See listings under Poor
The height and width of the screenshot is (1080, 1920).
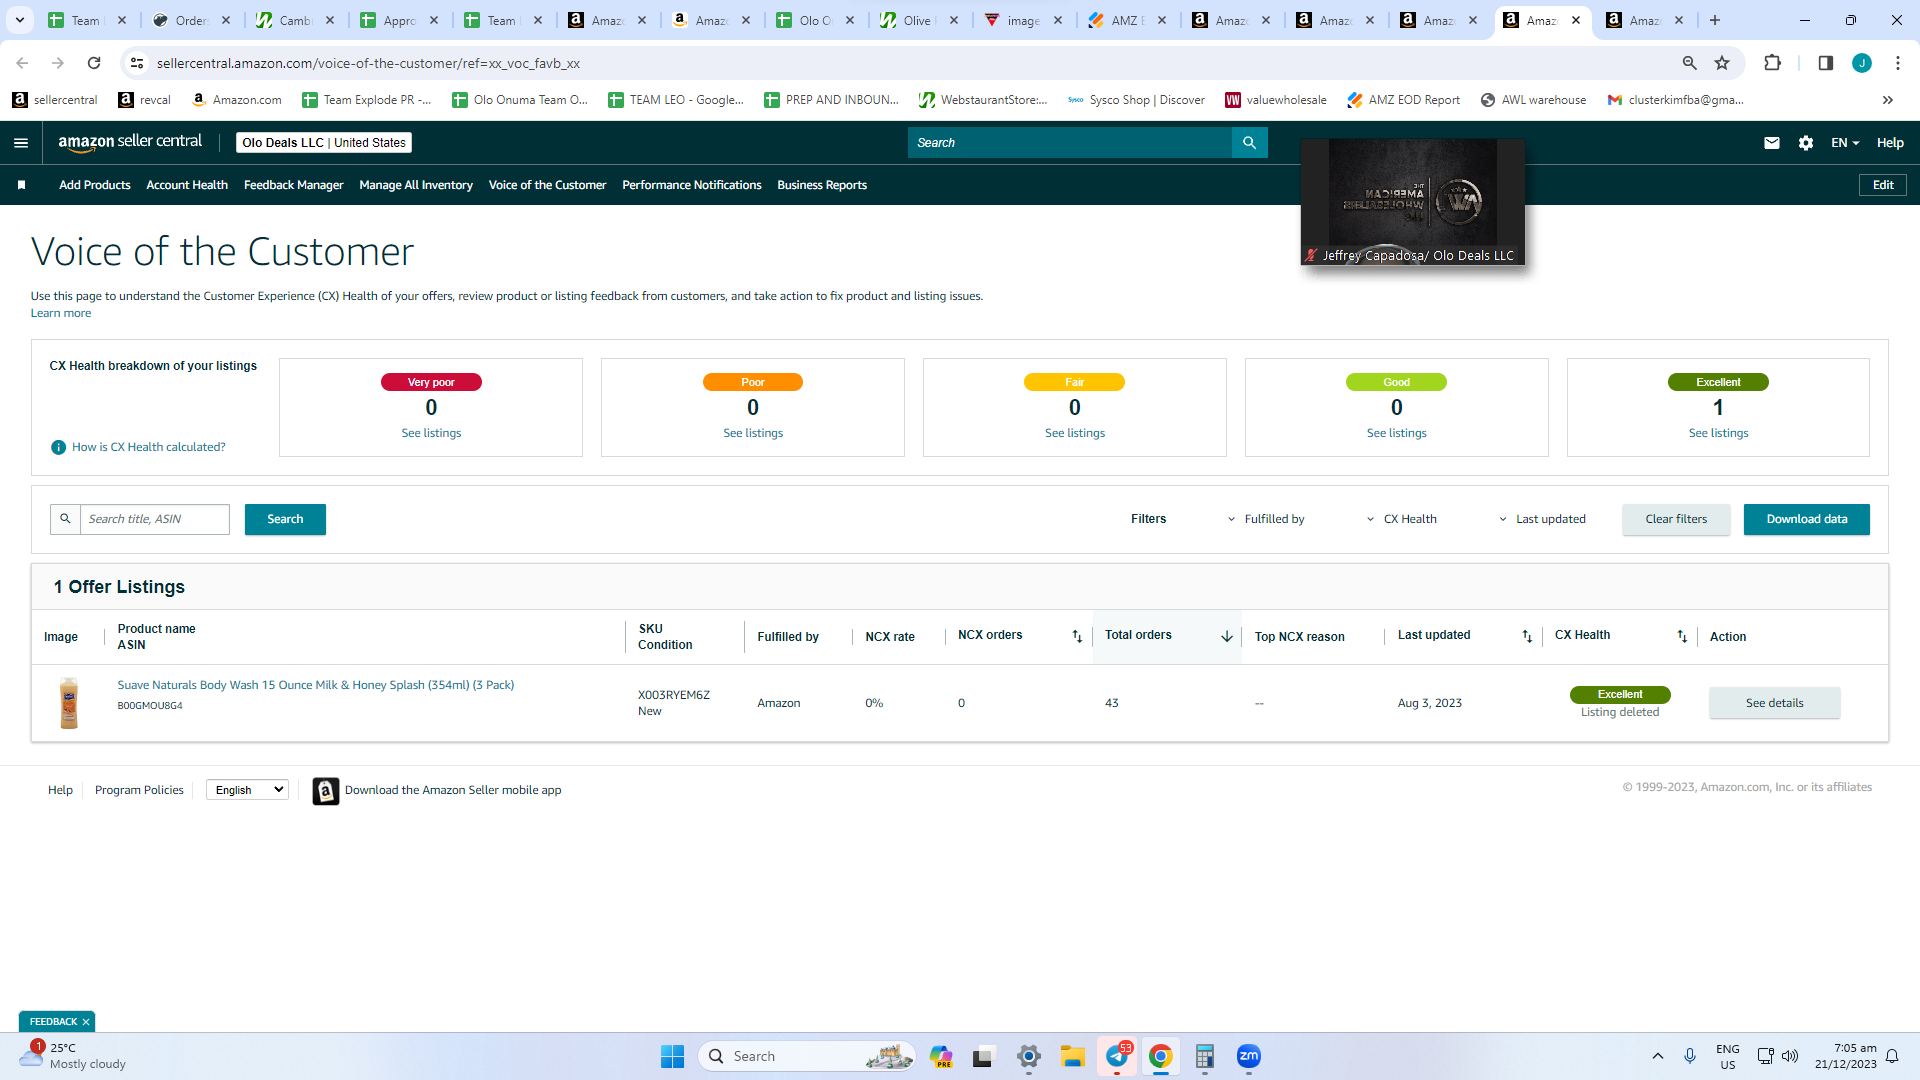coord(753,433)
